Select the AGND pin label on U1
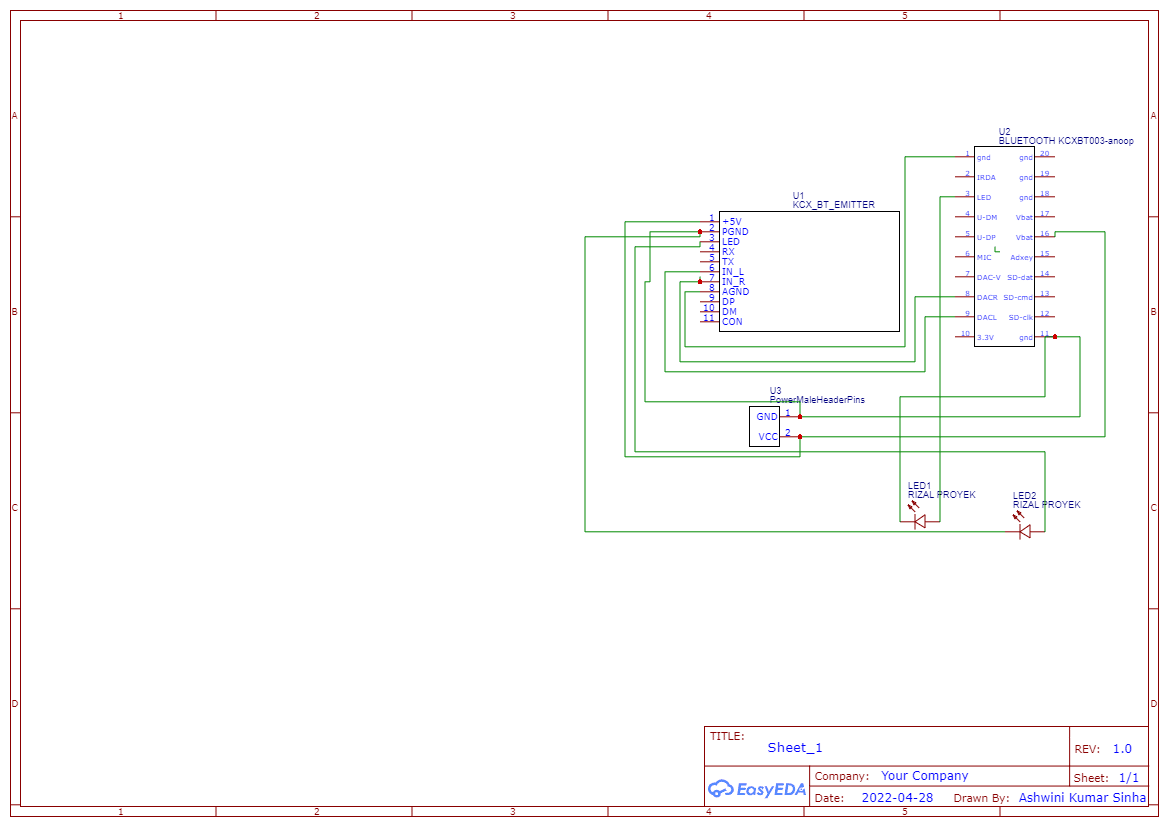This screenshot has height=827, width=1169. point(735,292)
